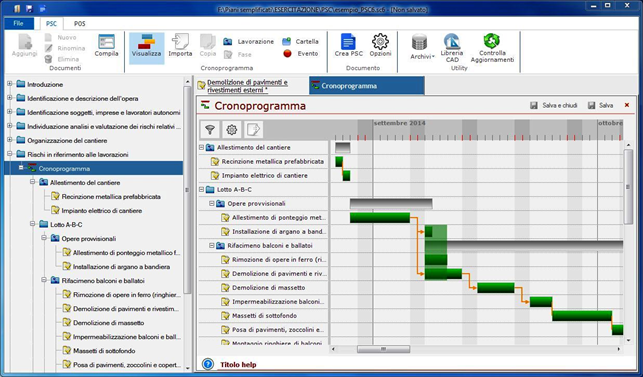Collapse Lotto A-B-C in left tree
The width and height of the screenshot is (643, 377).
(x=32, y=224)
